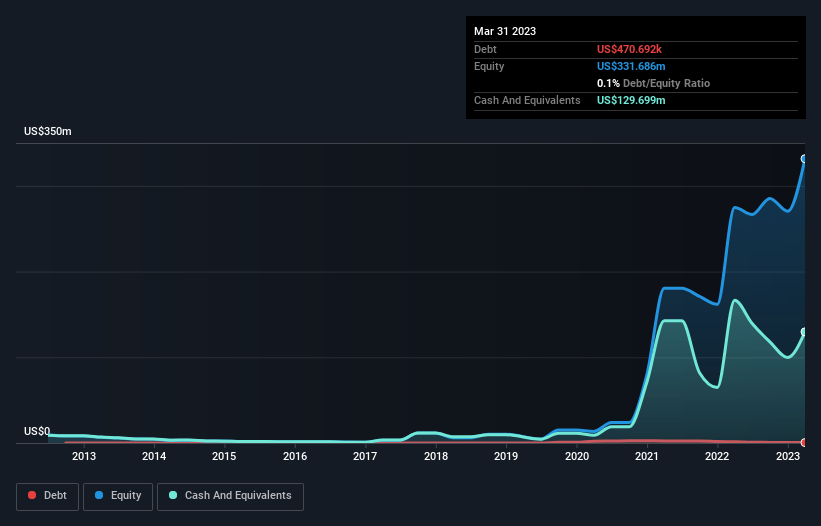Click Cash And Equivalents label in tooltip
821x526 pixels.
(527, 100)
